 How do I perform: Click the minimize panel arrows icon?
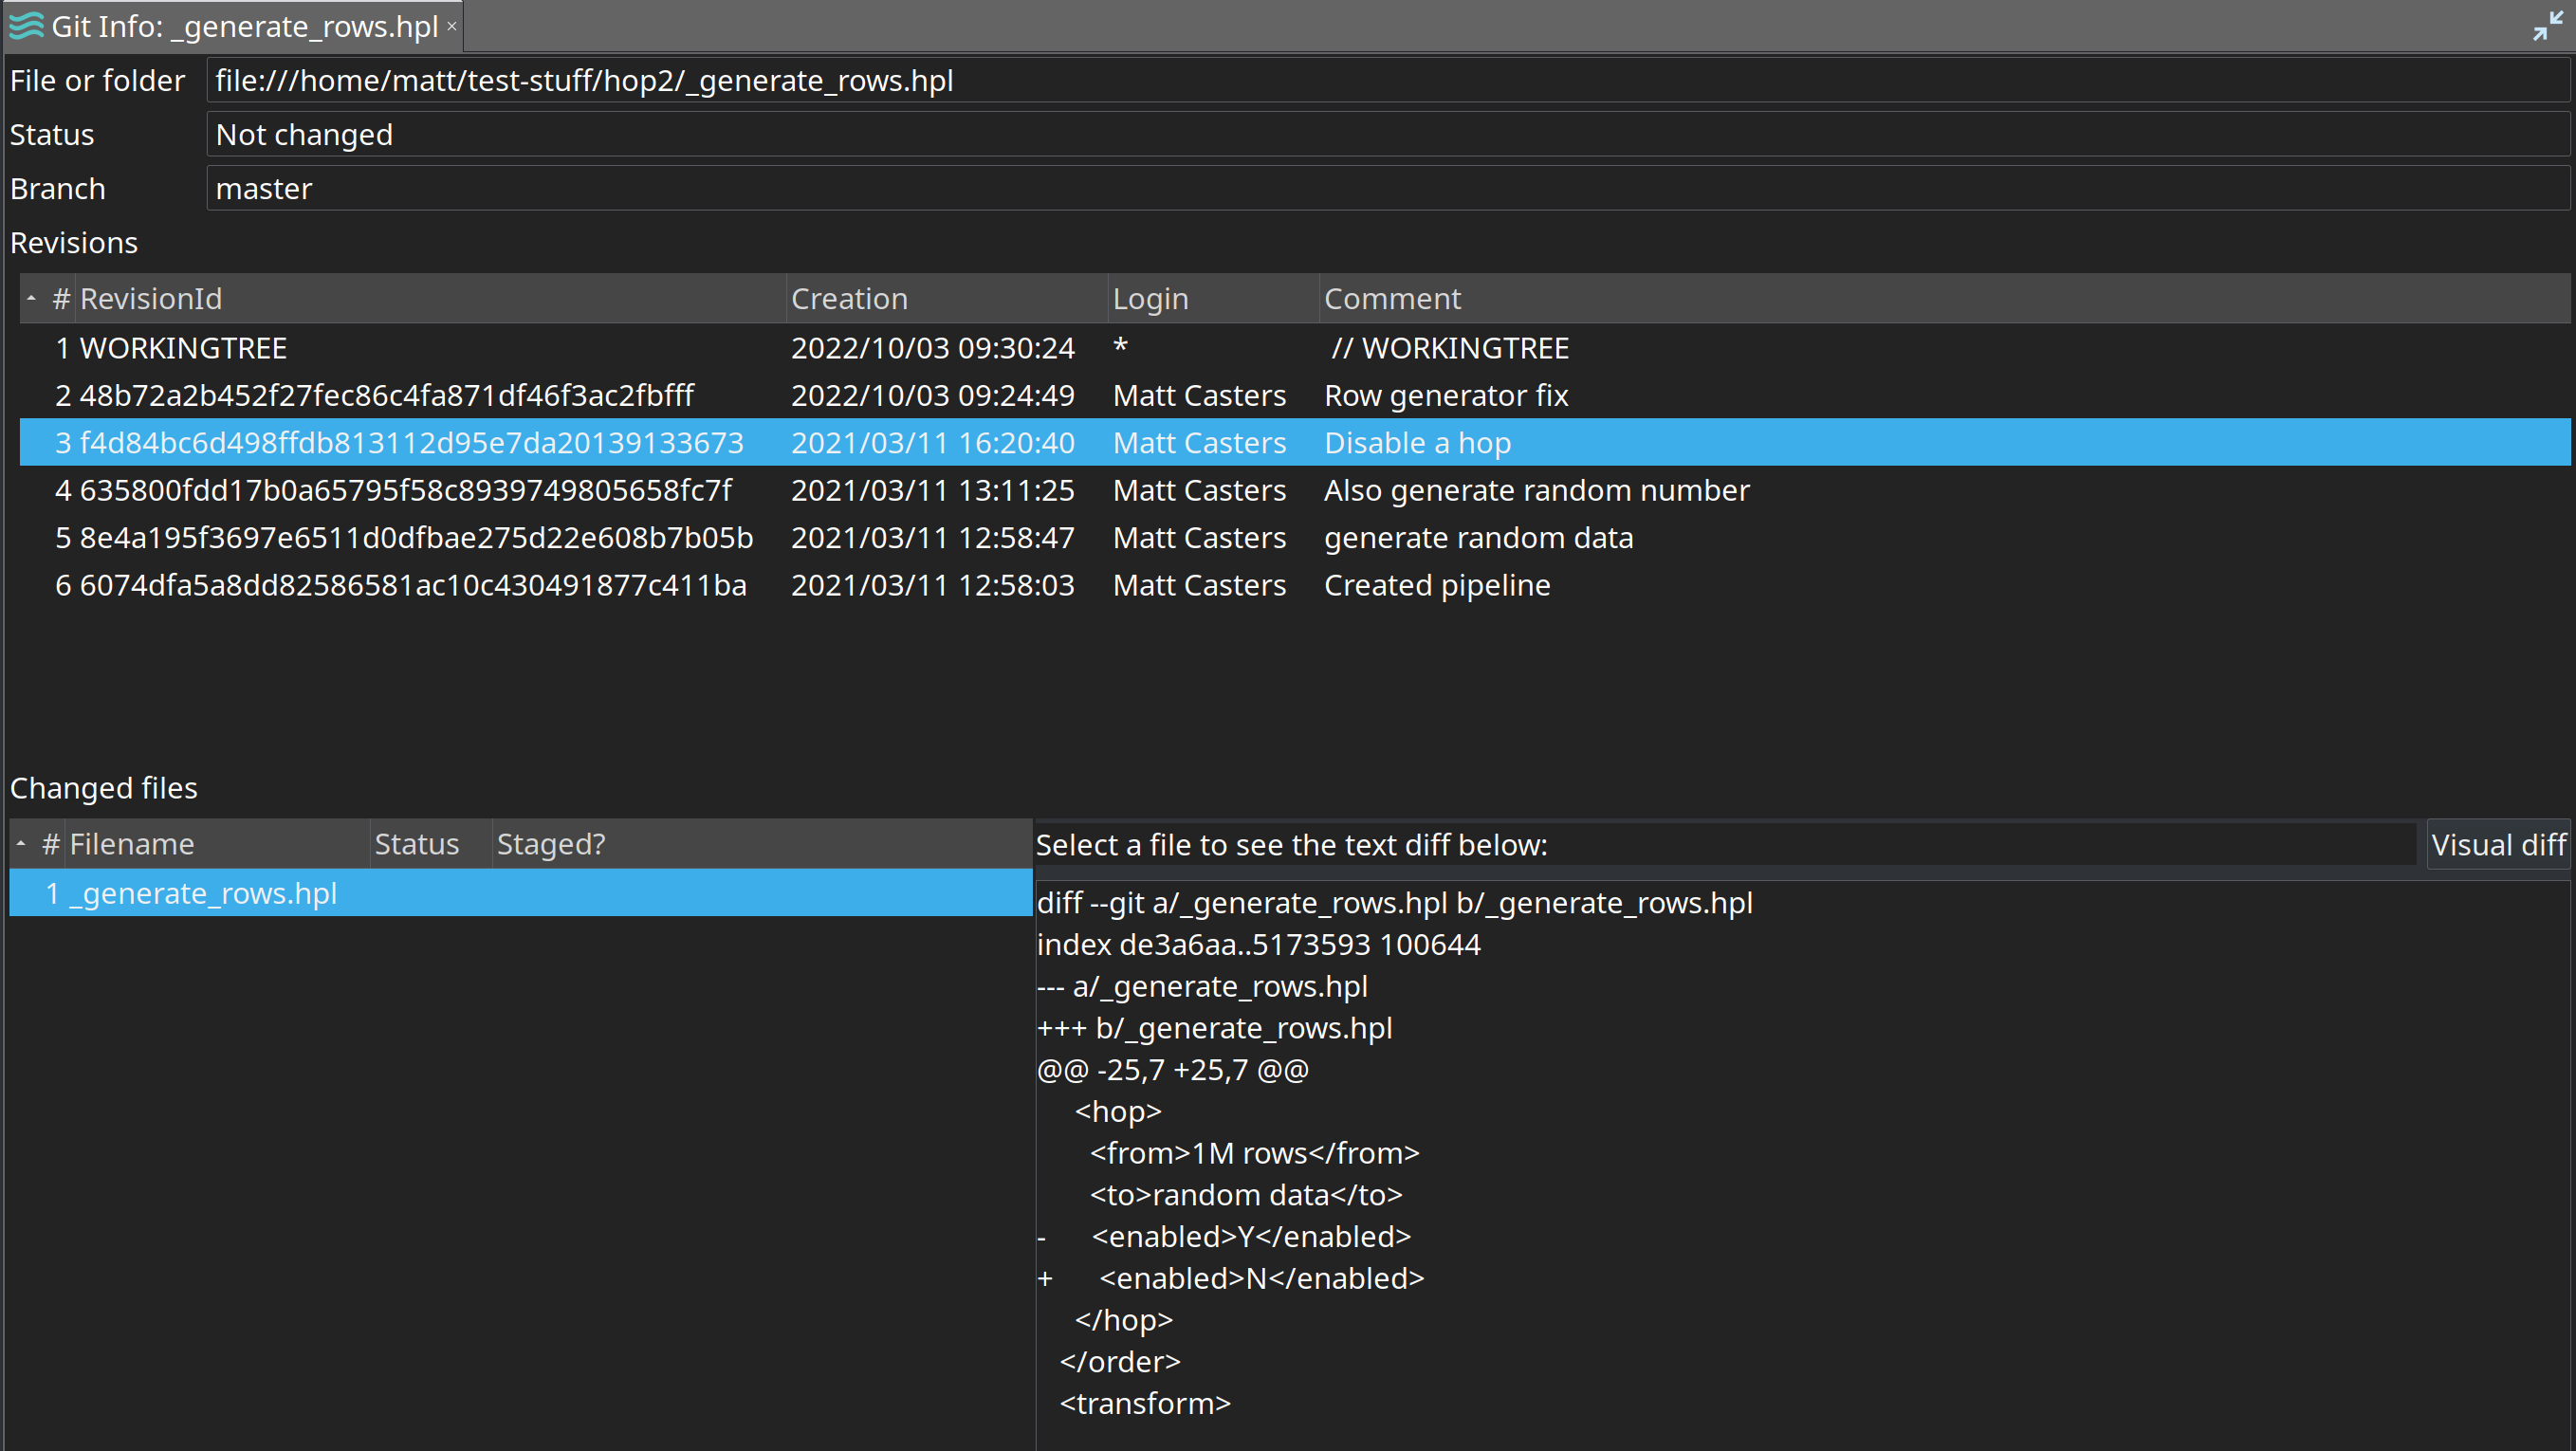coord(2547,26)
